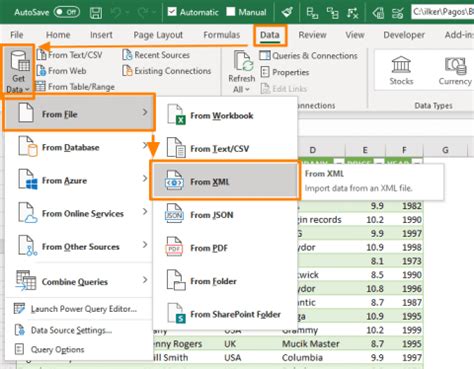
Task: Click the cell showing 8.1
Action: click(x=365, y=261)
